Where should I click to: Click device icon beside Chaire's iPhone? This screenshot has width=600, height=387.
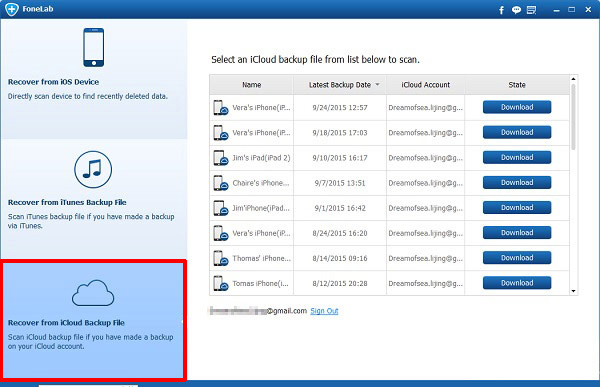pos(220,183)
